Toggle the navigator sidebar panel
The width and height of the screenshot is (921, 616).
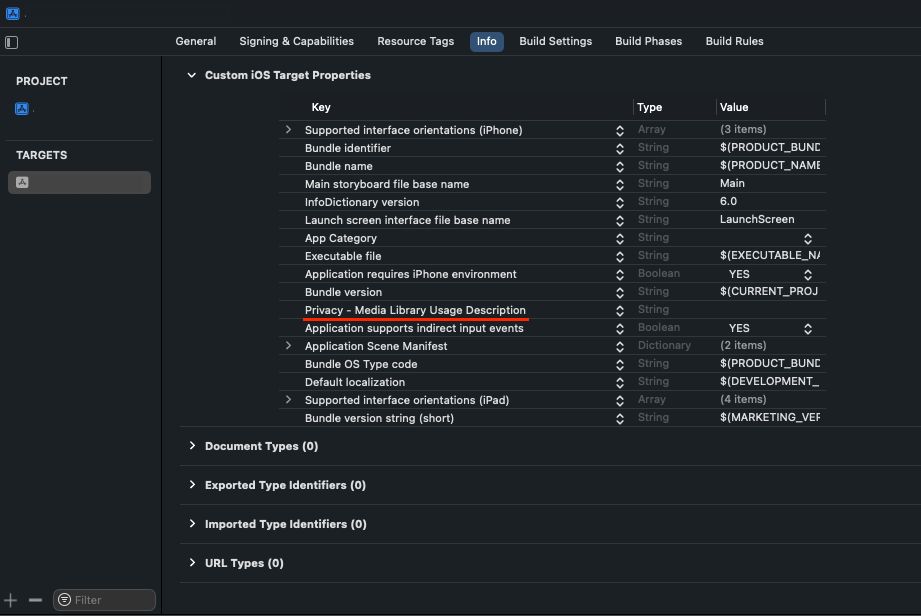[x=11, y=42]
